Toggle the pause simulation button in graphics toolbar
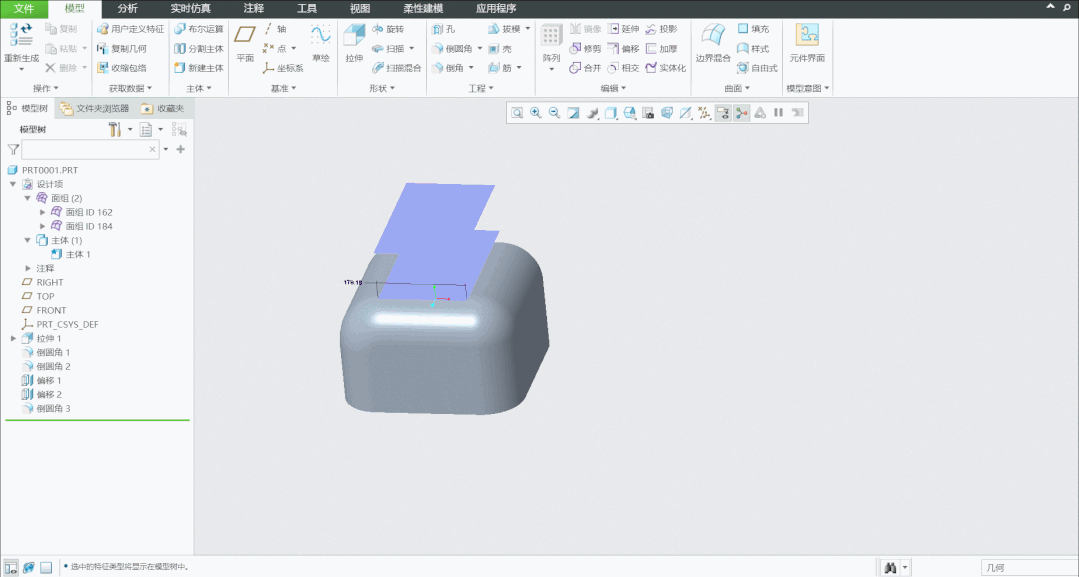This screenshot has width=1079, height=577. pyautogui.click(x=778, y=113)
